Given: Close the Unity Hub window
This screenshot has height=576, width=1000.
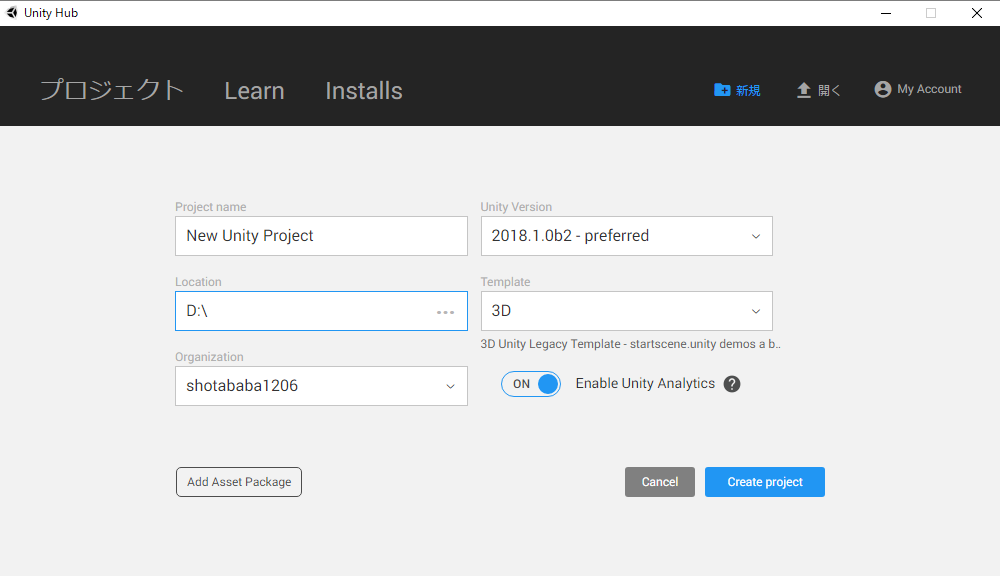Looking at the screenshot, I should click(x=976, y=13).
